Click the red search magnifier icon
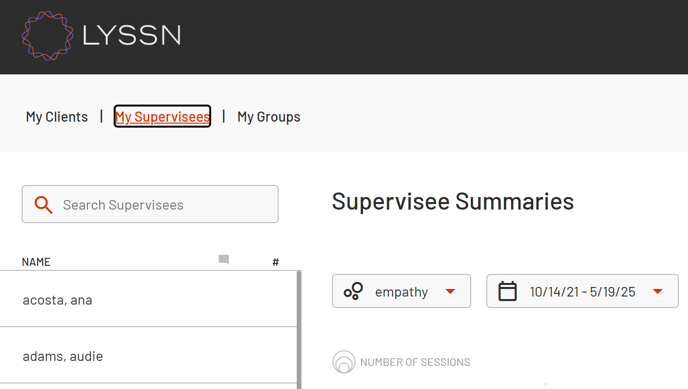The width and height of the screenshot is (688, 389). pos(43,205)
